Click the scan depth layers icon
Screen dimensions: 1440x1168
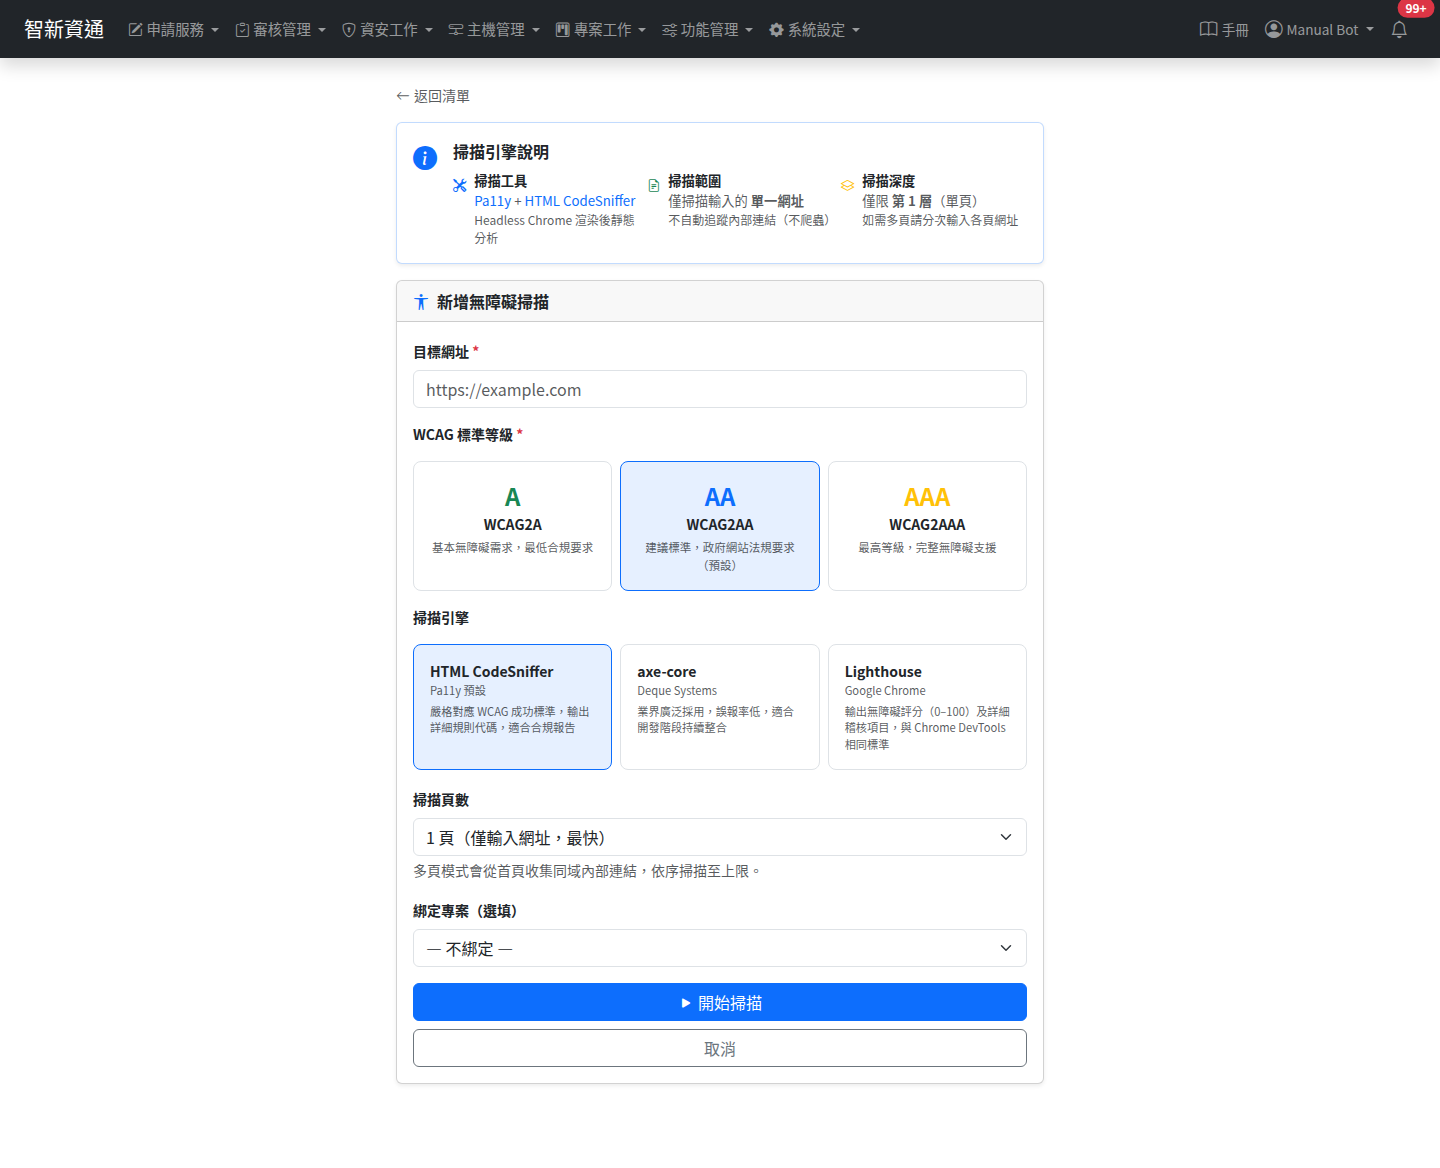(848, 185)
